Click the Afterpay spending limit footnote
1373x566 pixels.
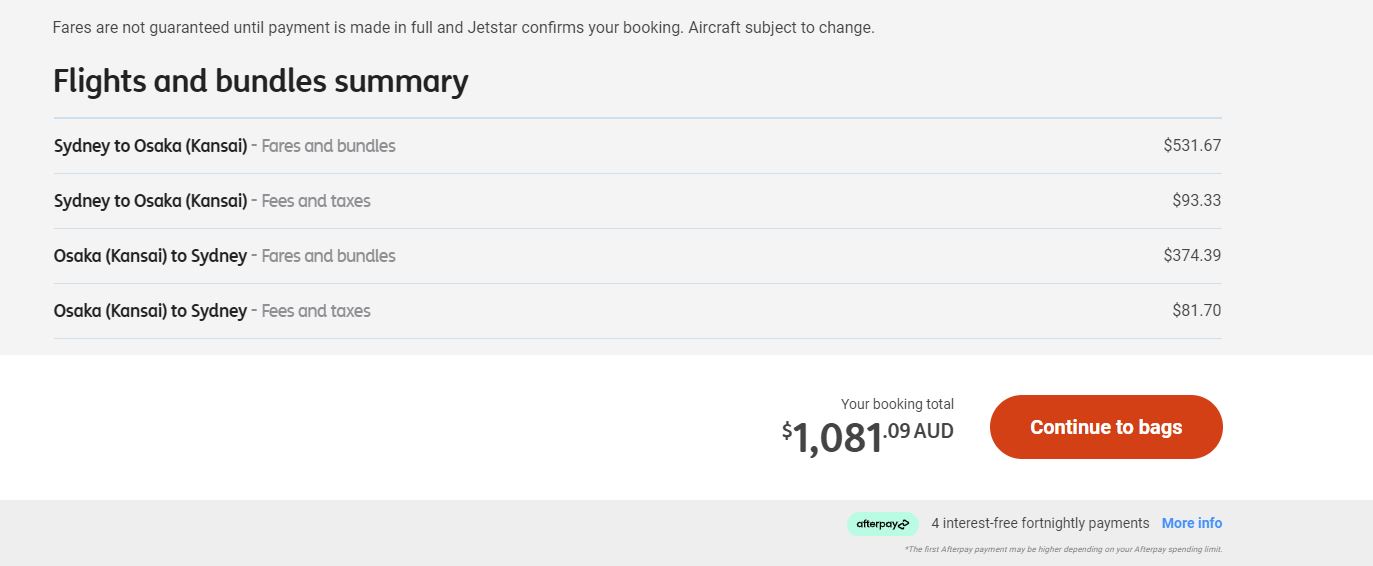click(x=1063, y=549)
